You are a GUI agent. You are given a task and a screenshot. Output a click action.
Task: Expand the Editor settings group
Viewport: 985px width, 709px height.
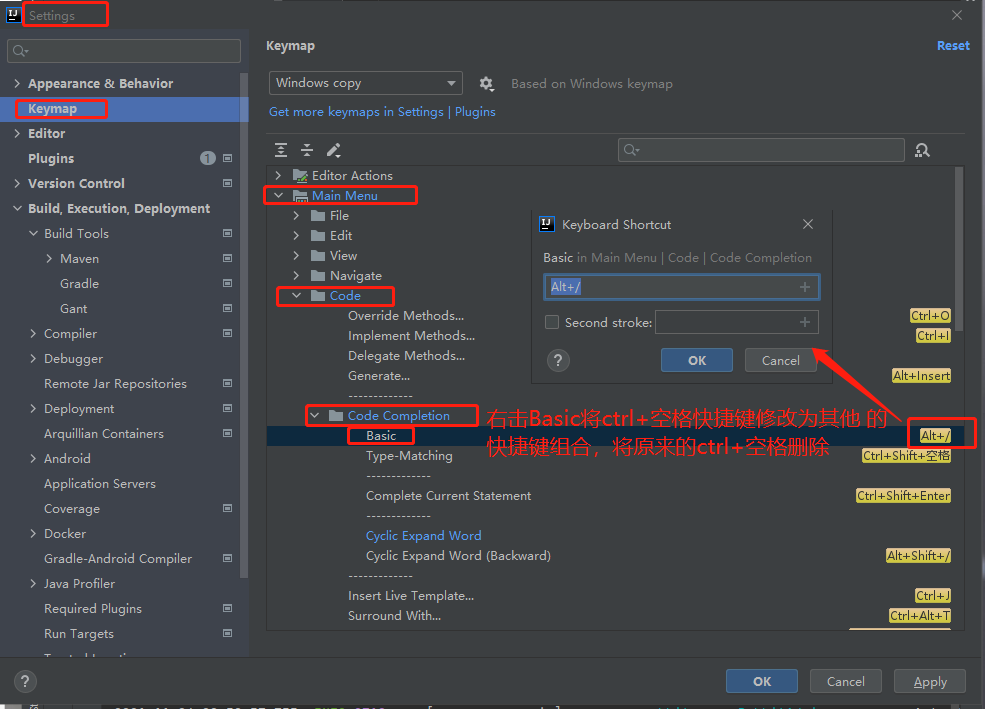point(17,133)
